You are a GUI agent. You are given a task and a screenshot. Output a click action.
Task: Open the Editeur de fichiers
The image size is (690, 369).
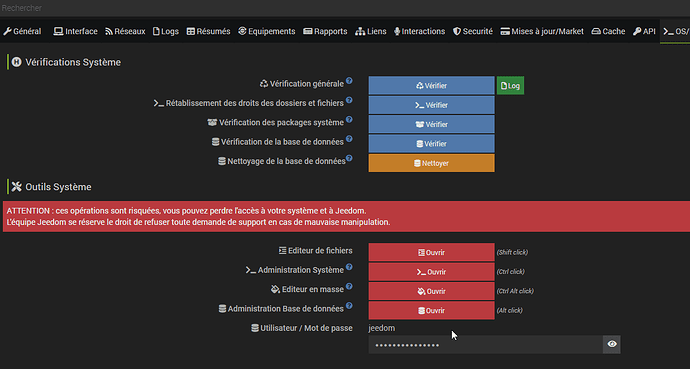point(431,252)
